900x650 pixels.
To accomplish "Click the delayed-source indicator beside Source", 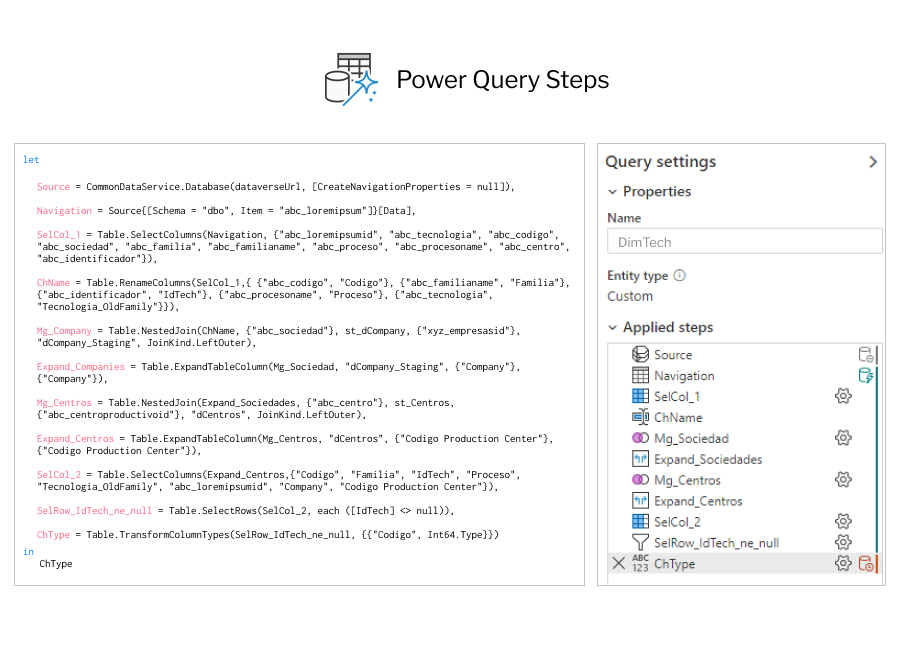I will coord(866,355).
